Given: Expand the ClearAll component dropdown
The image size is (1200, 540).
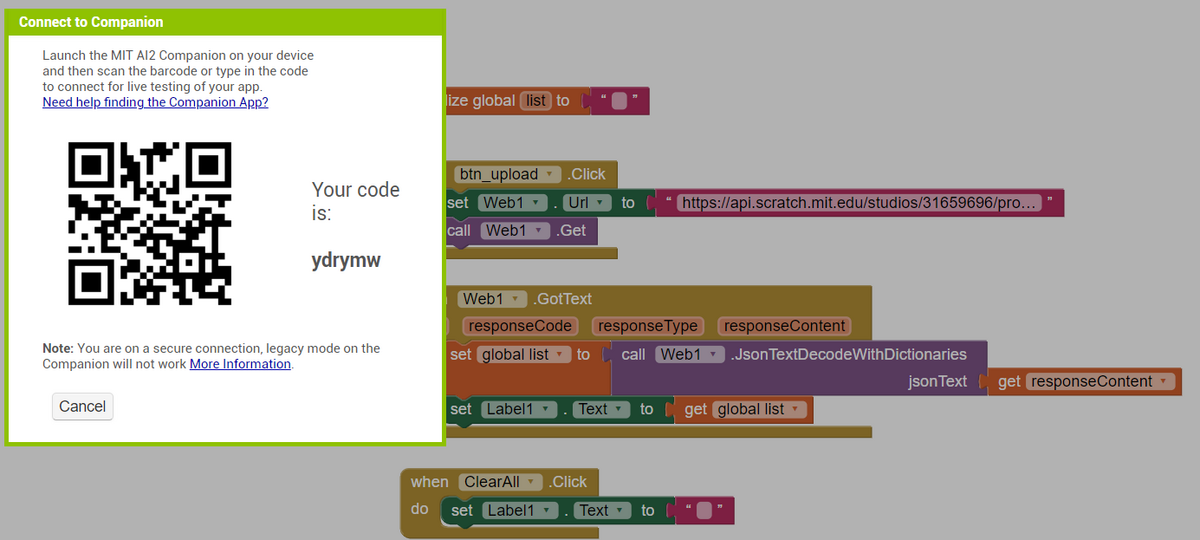Looking at the screenshot, I should (x=533, y=482).
